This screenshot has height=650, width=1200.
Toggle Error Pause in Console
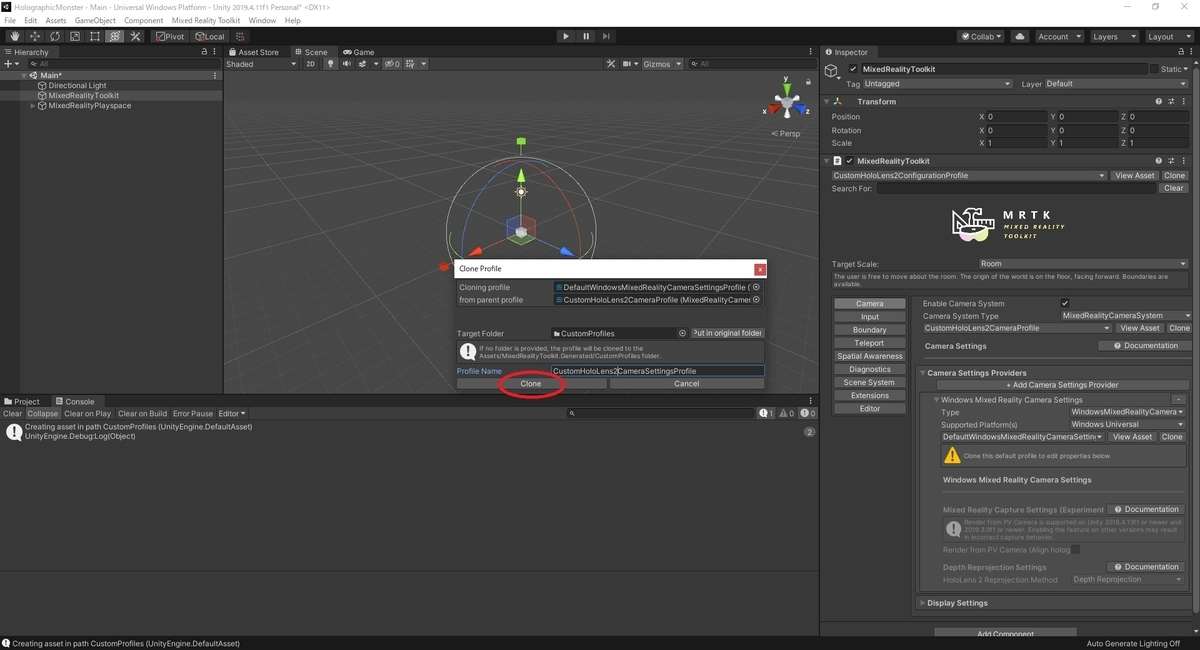tap(193, 413)
